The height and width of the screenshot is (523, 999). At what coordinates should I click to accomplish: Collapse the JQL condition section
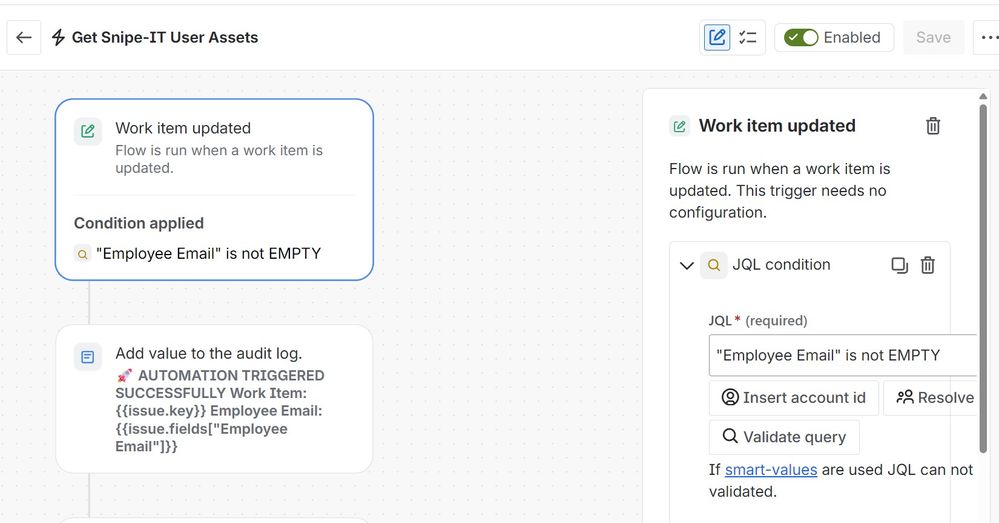pos(686,265)
